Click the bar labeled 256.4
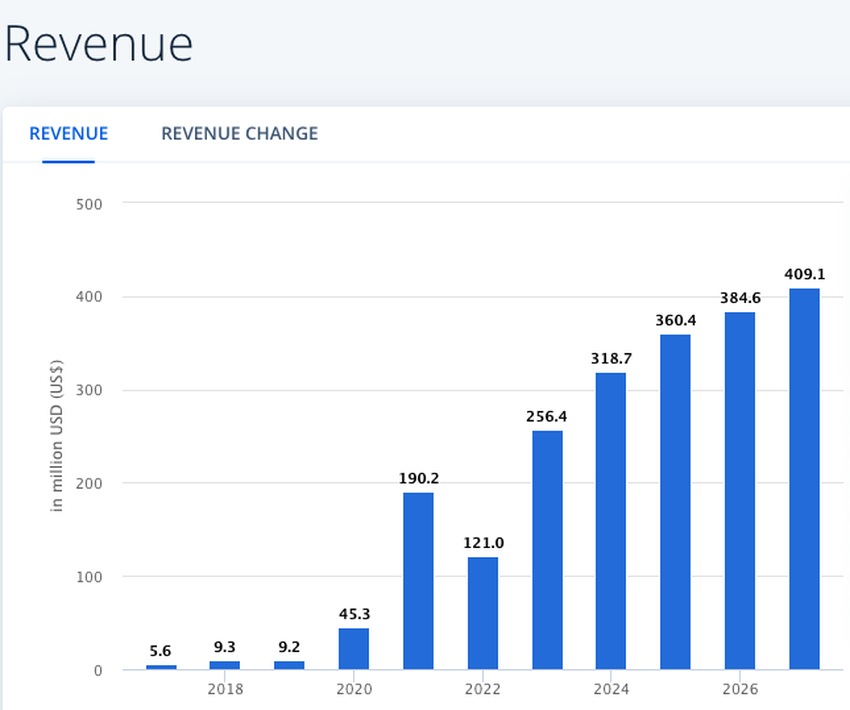Screen dimensions: 850x710 (x=547, y=550)
